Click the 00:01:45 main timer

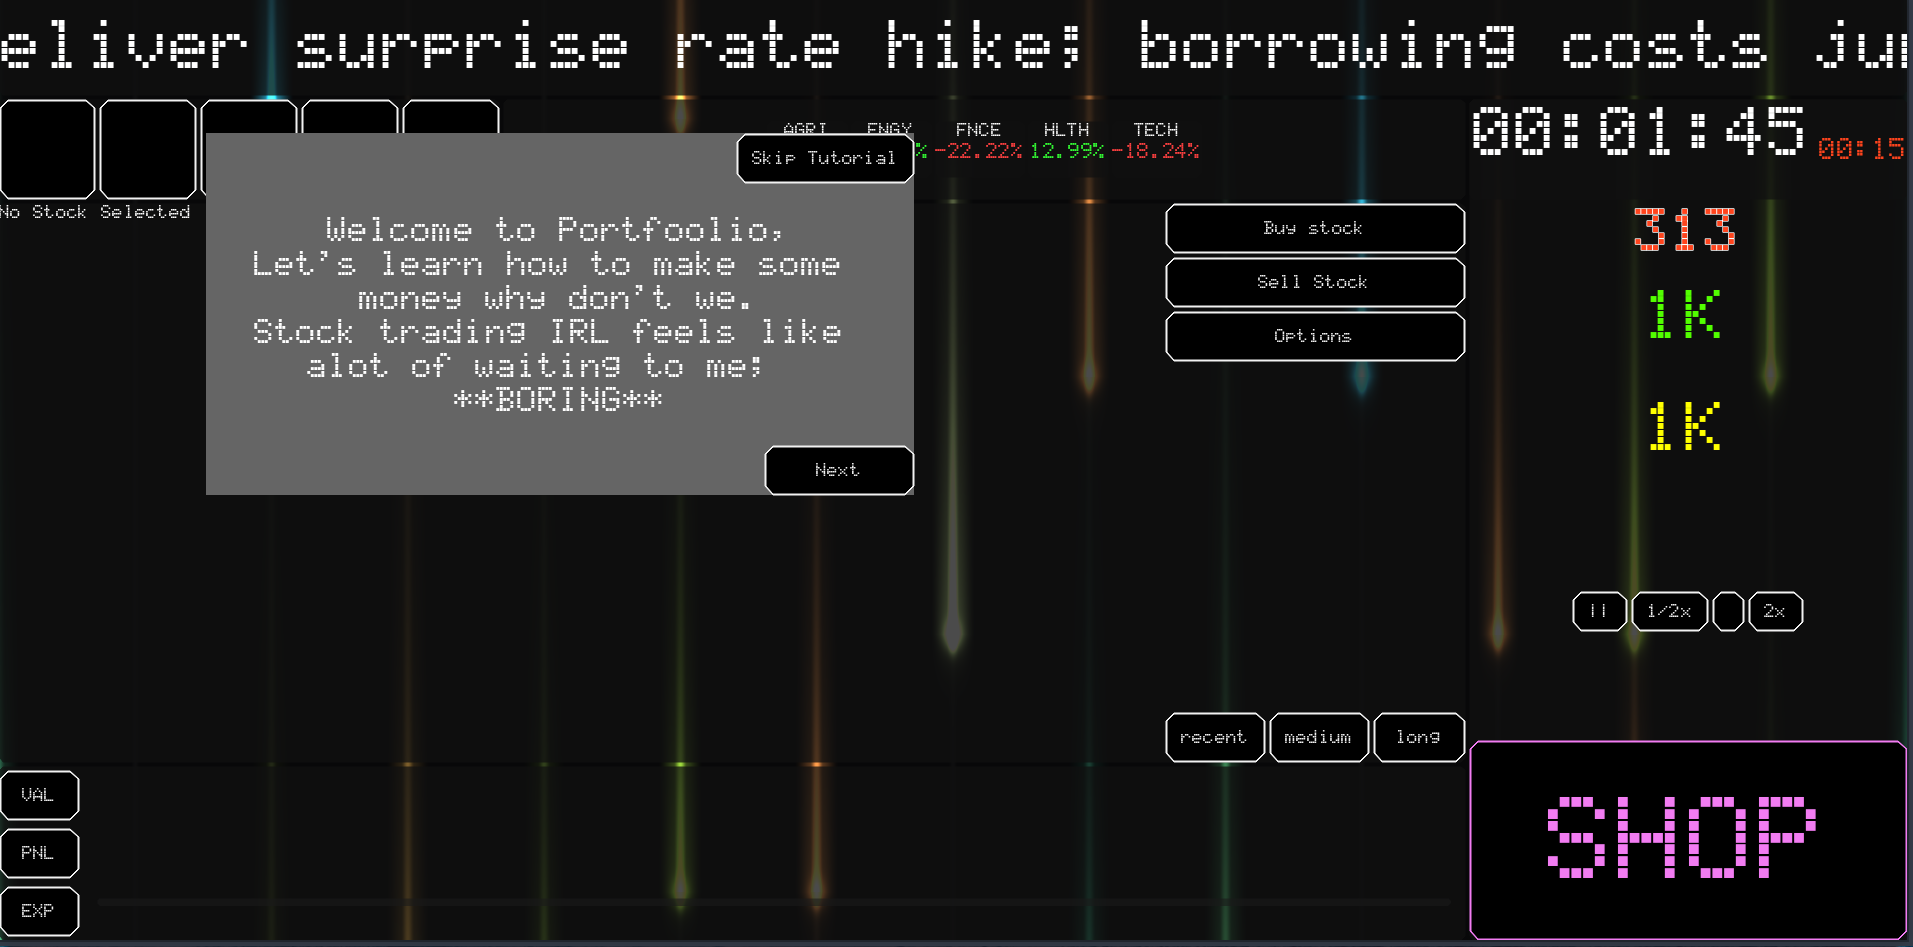pos(1638,131)
